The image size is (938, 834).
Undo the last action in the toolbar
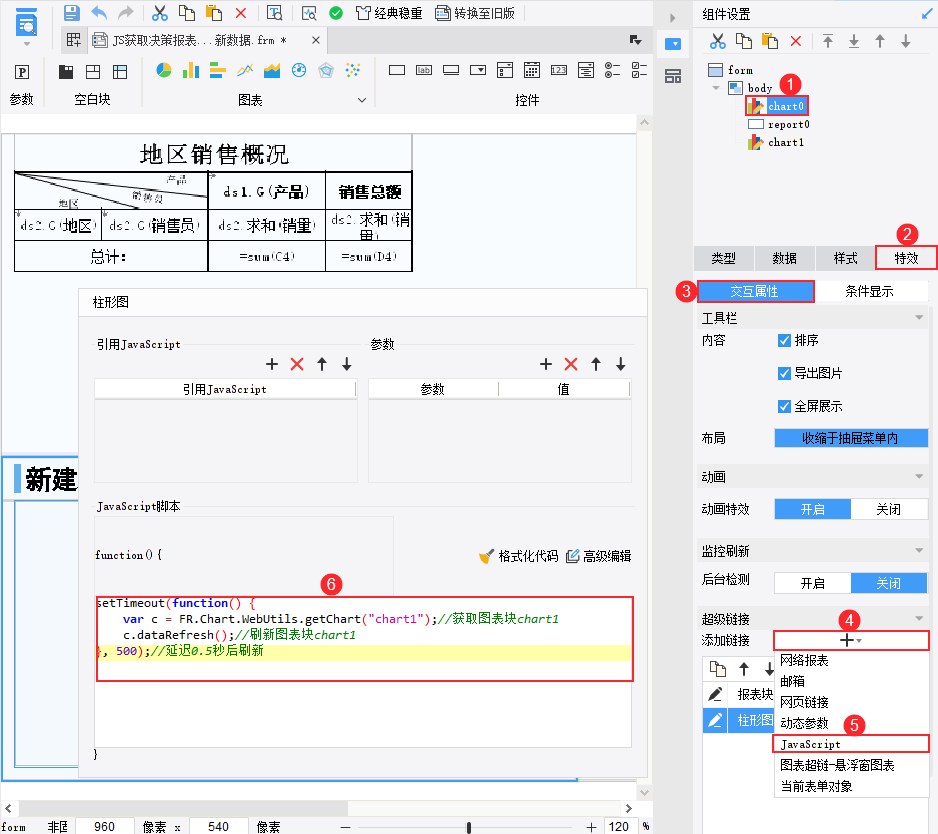(99, 13)
